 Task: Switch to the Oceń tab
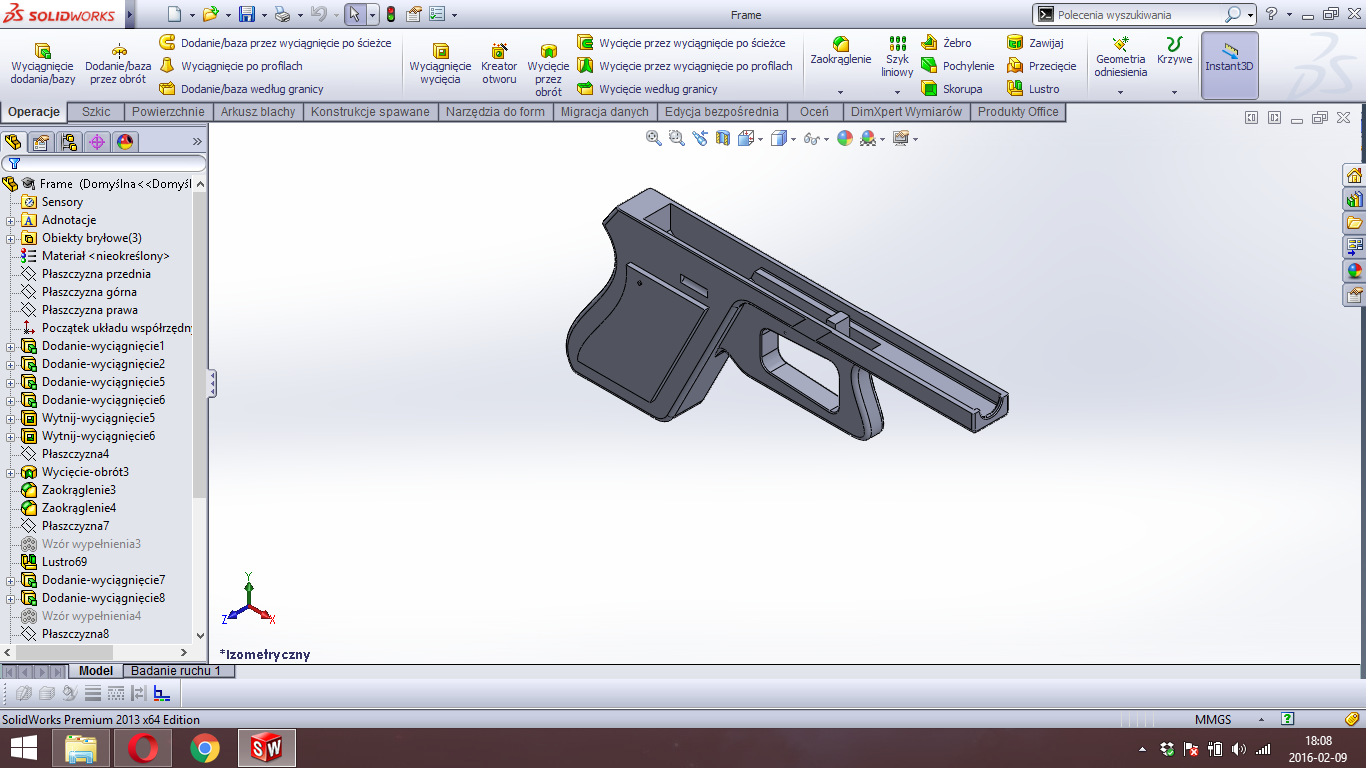[x=814, y=112]
